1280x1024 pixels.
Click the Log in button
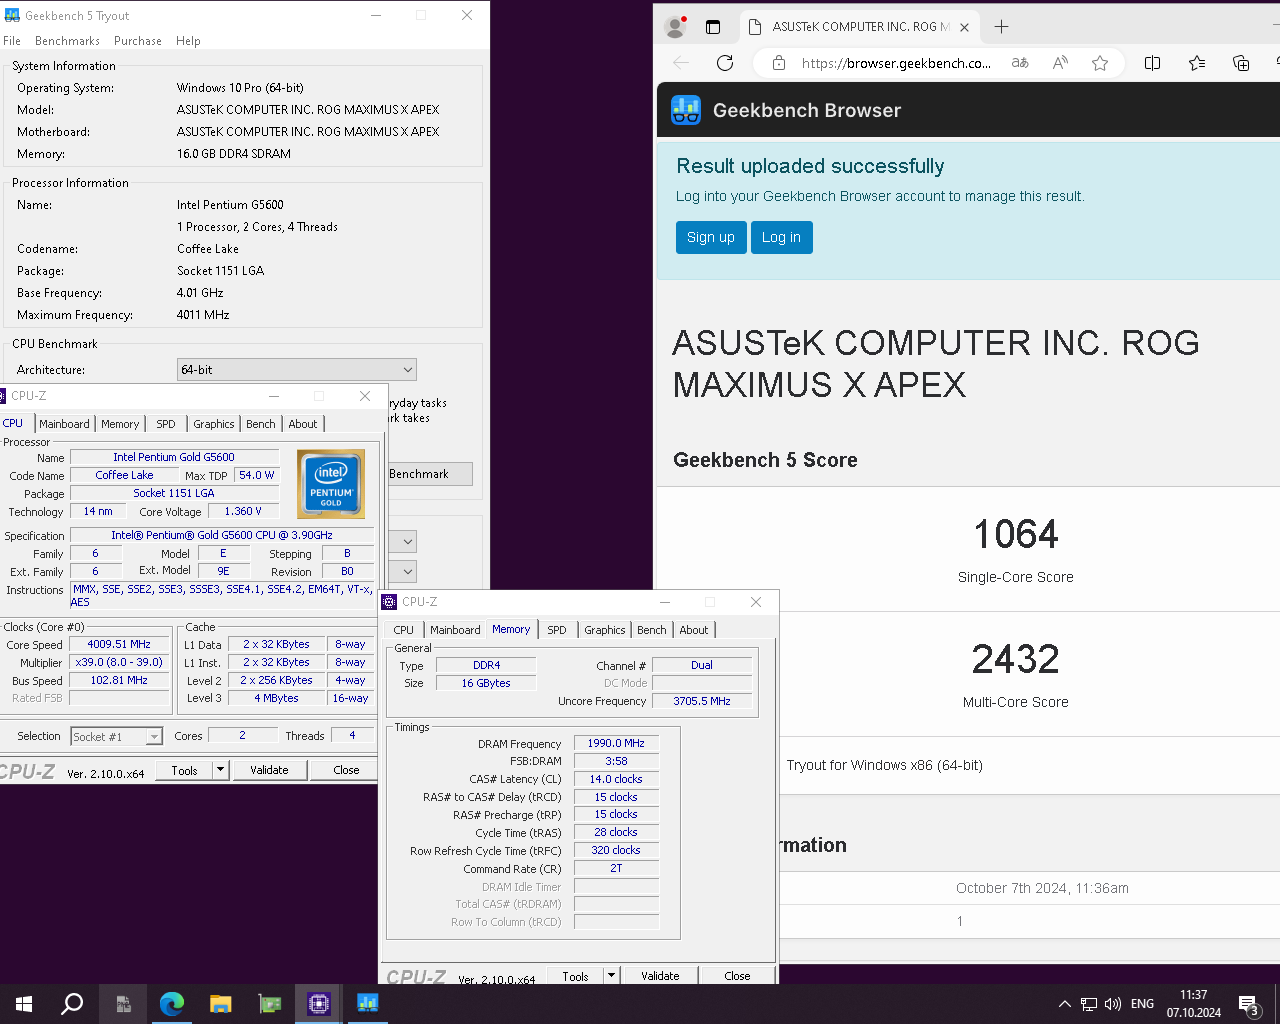tap(781, 237)
